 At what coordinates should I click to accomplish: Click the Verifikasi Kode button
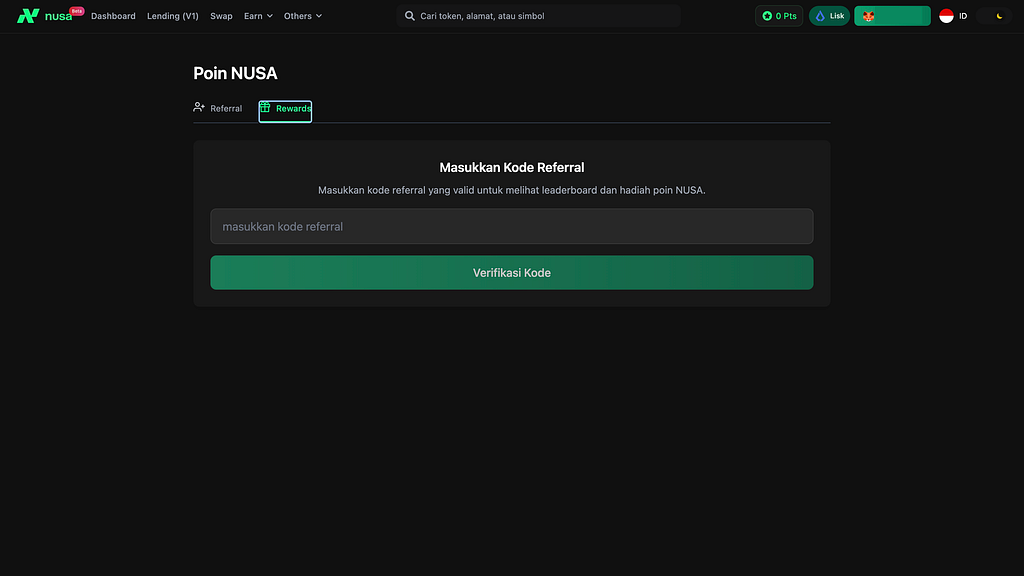coord(512,272)
